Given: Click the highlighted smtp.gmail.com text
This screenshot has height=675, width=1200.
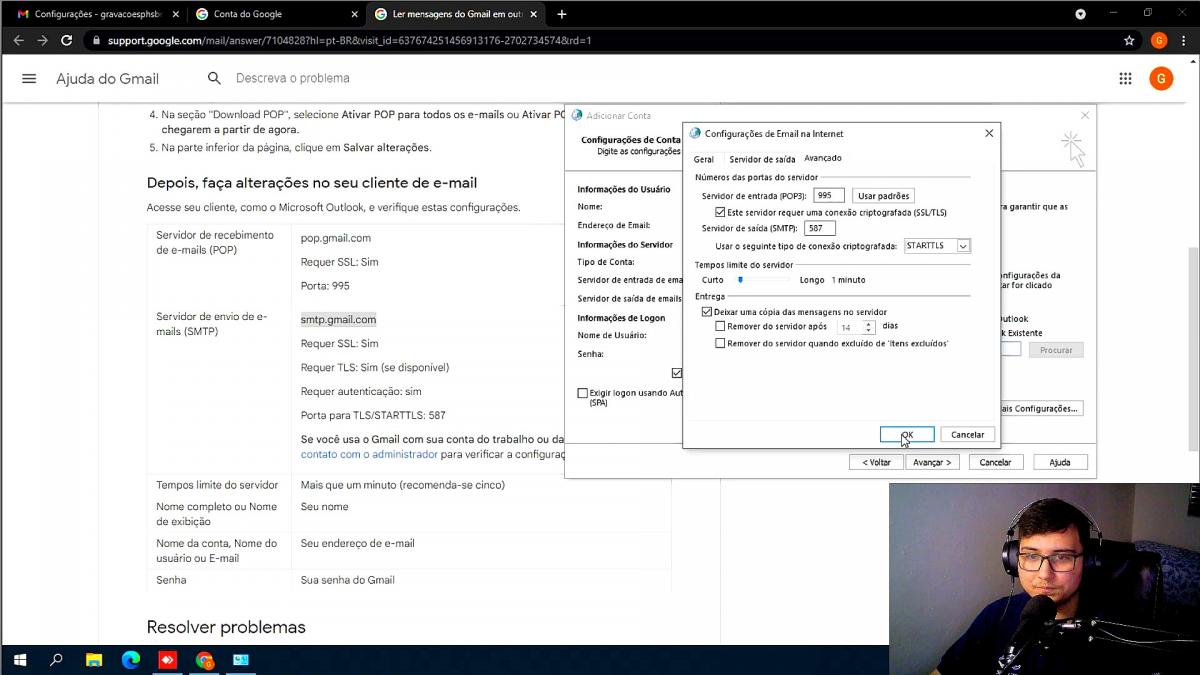Looking at the screenshot, I should click(x=339, y=320).
